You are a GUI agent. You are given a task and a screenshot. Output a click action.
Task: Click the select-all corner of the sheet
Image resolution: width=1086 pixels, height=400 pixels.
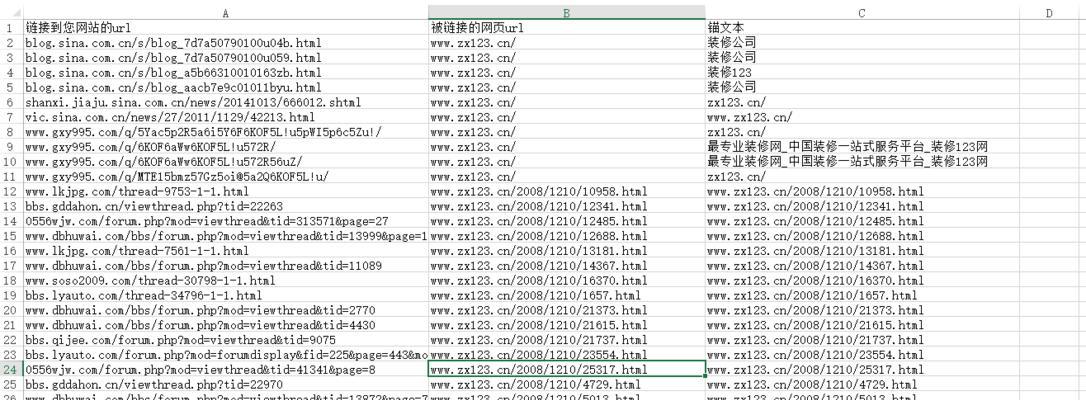click(x=10, y=13)
